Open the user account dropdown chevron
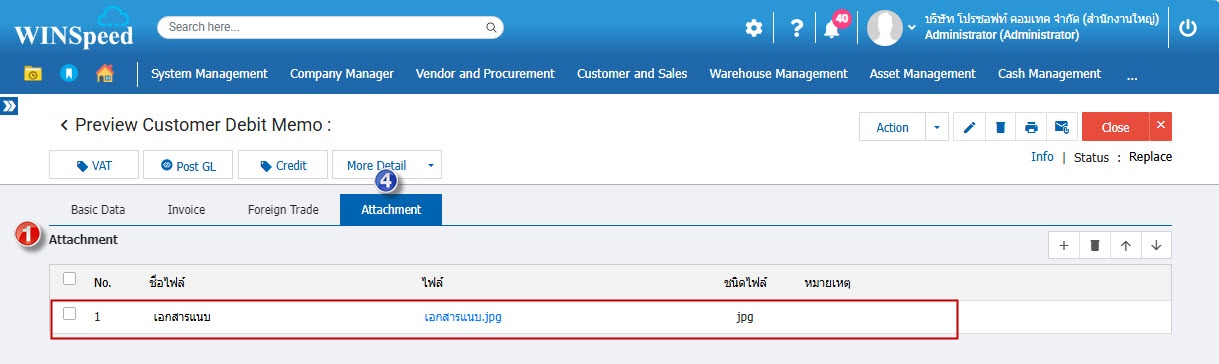 point(912,27)
